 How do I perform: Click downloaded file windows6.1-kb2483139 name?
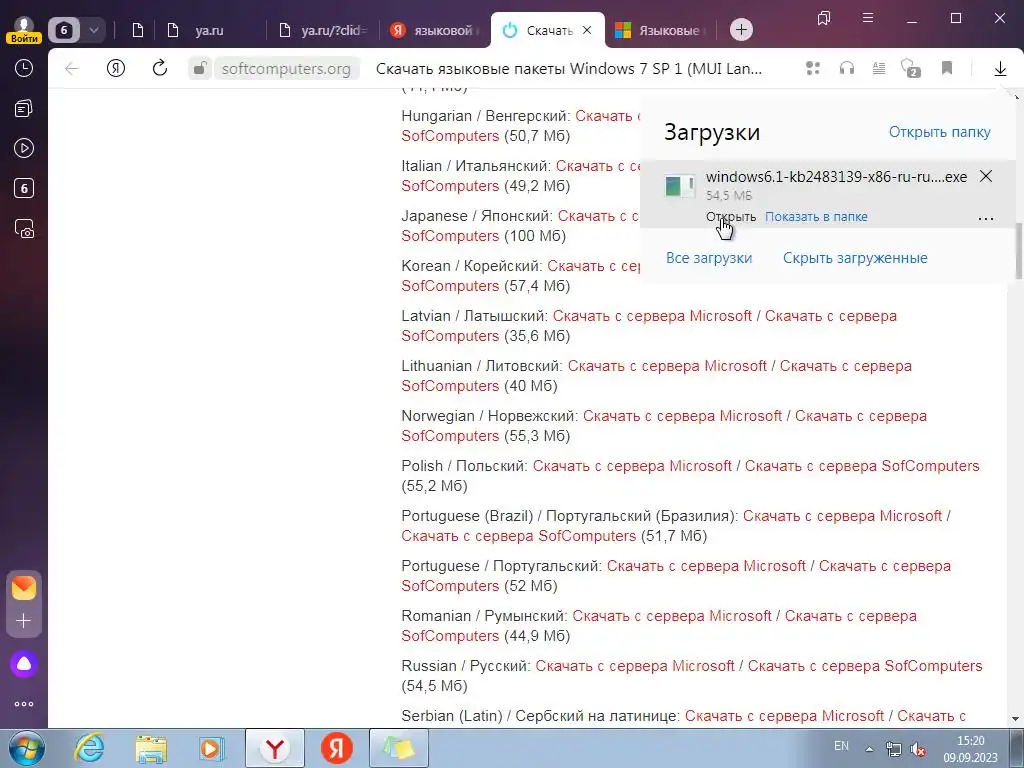[x=836, y=177]
